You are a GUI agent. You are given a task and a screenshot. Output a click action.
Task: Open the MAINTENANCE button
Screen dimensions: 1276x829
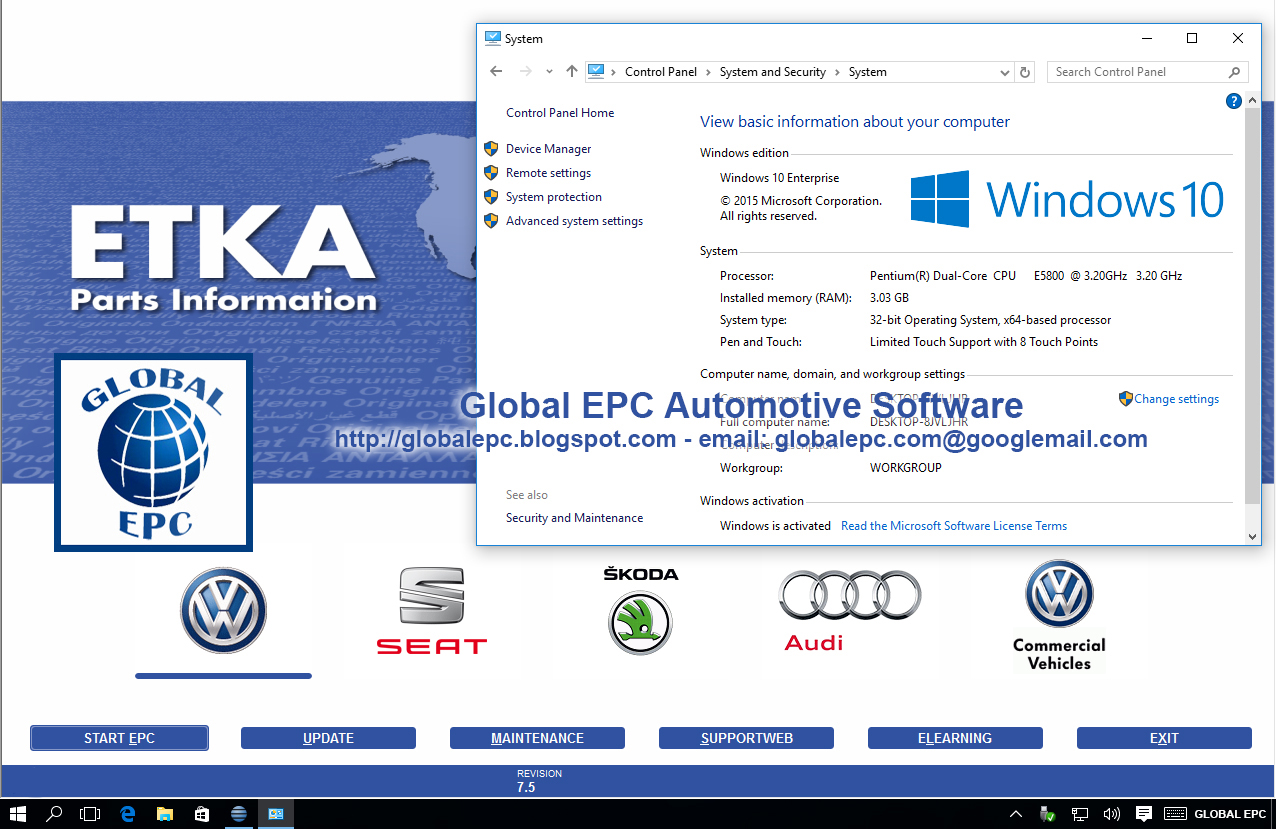coord(537,738)
